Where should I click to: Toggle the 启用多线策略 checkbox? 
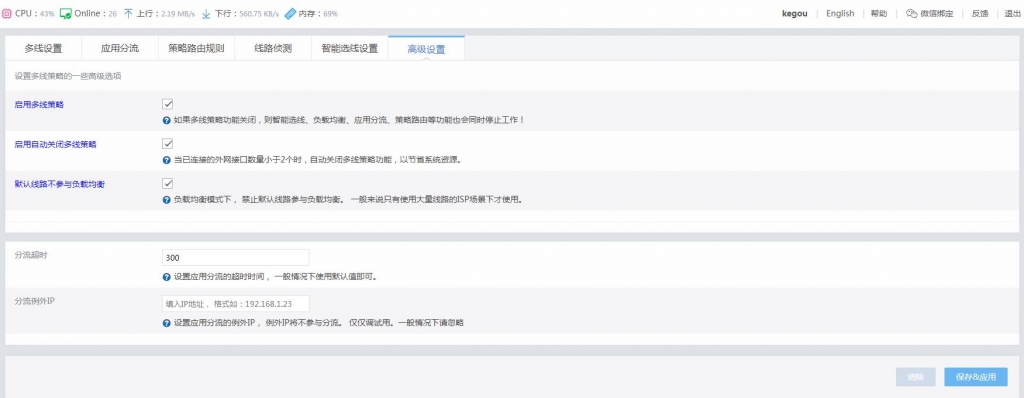coord(167,104)
